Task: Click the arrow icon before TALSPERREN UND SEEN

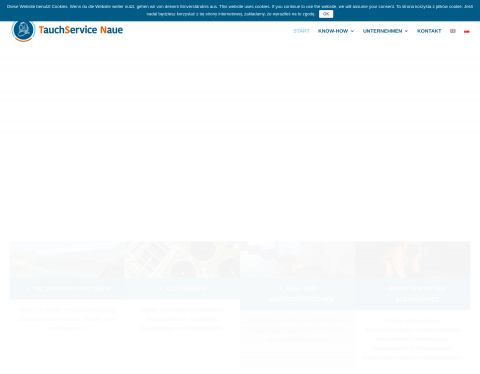Action: pos(28,288)
